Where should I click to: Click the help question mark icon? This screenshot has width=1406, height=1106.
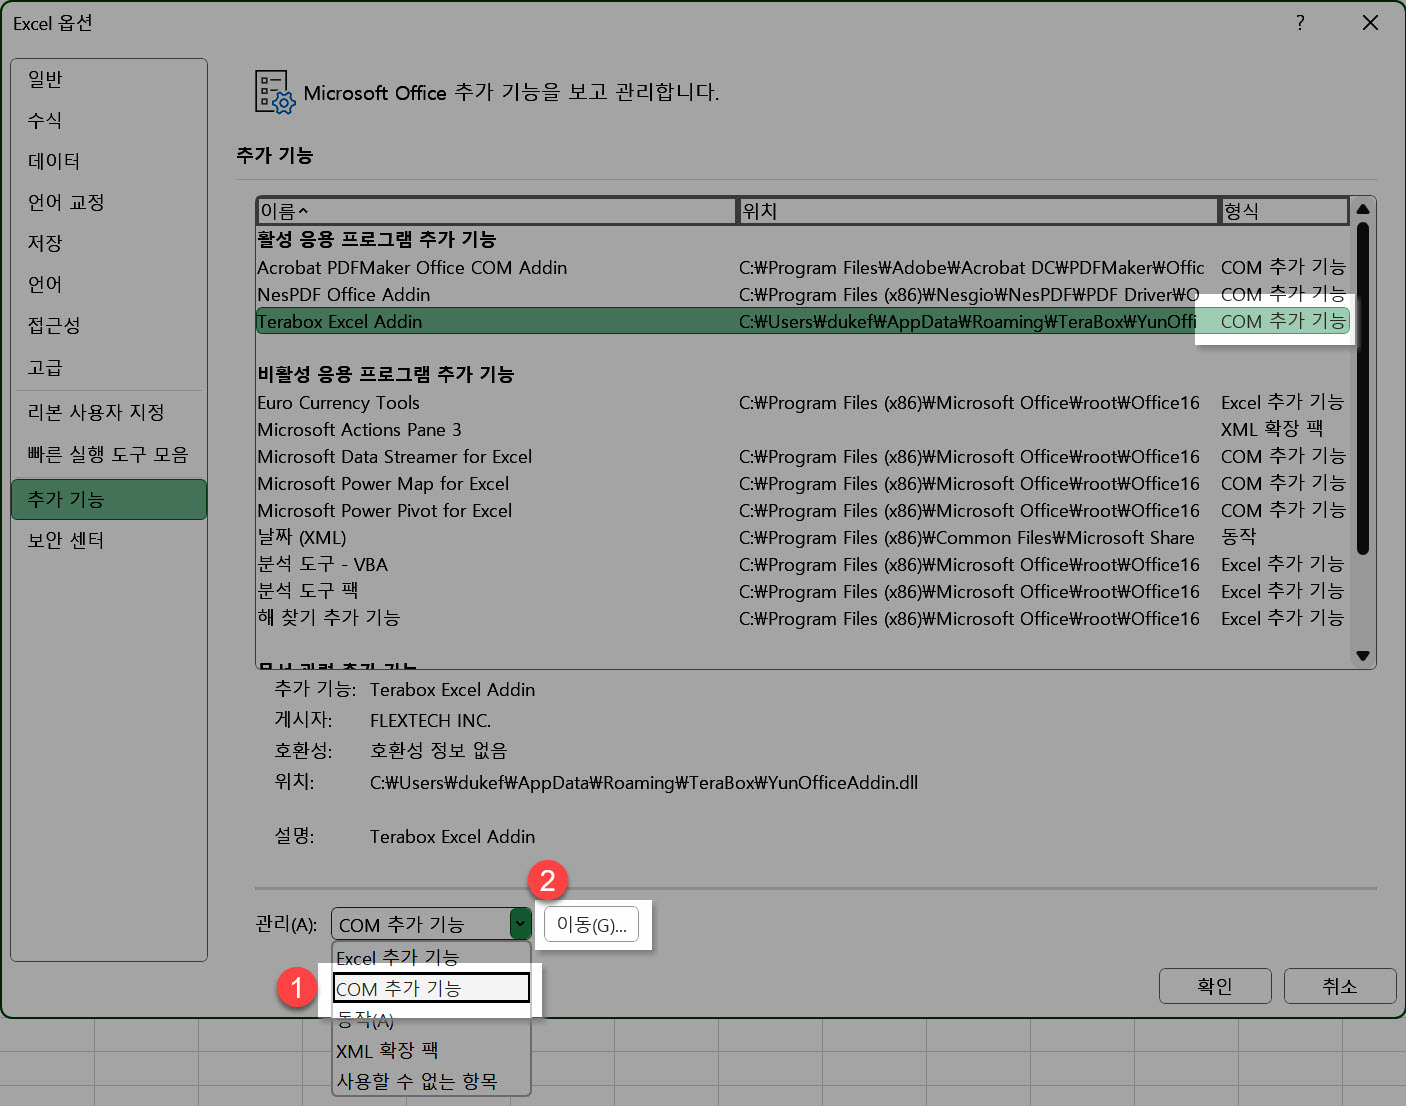click(x=1300, y=22)
